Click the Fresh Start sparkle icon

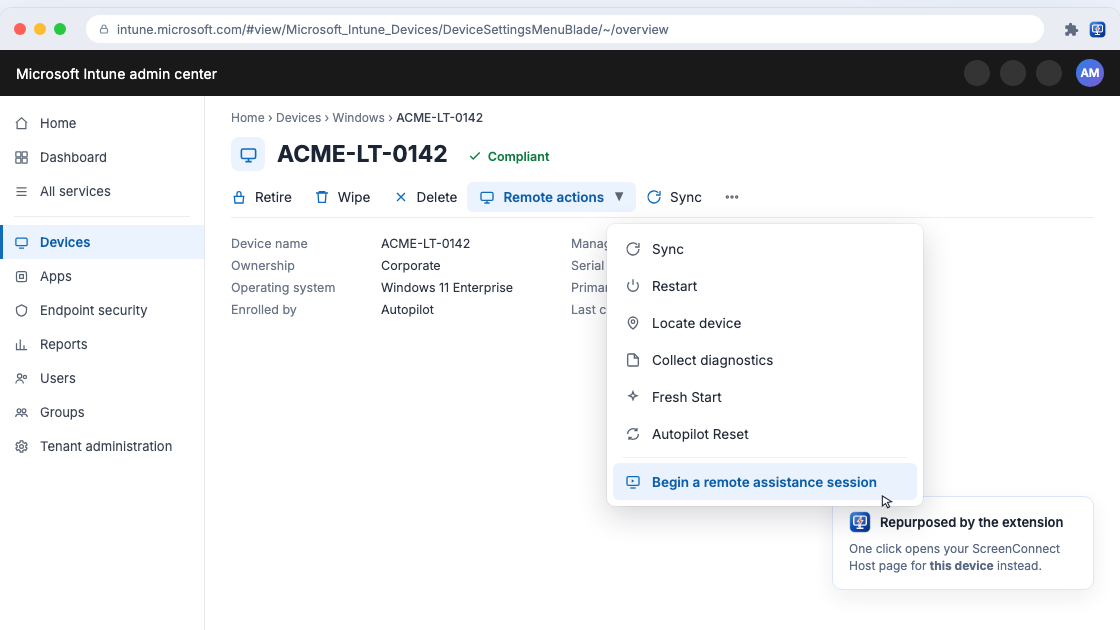coord(633,396)
